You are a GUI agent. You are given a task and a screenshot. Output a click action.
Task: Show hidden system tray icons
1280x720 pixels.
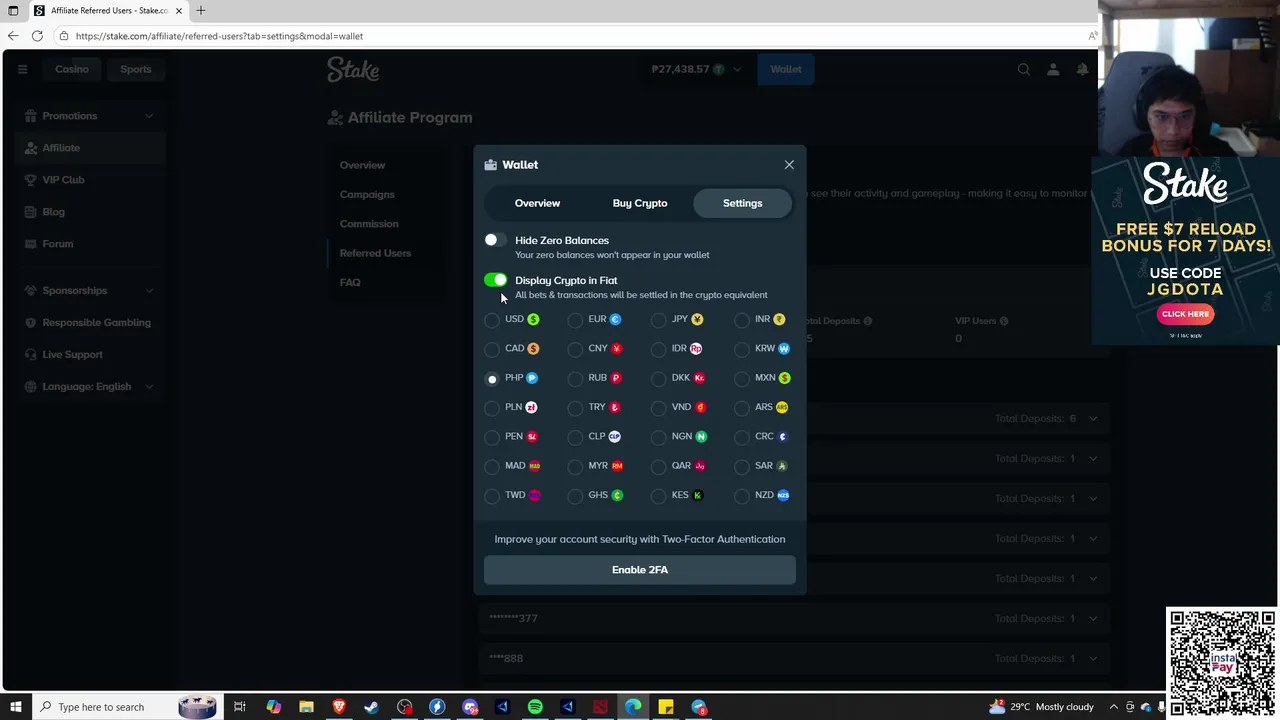1113,707
